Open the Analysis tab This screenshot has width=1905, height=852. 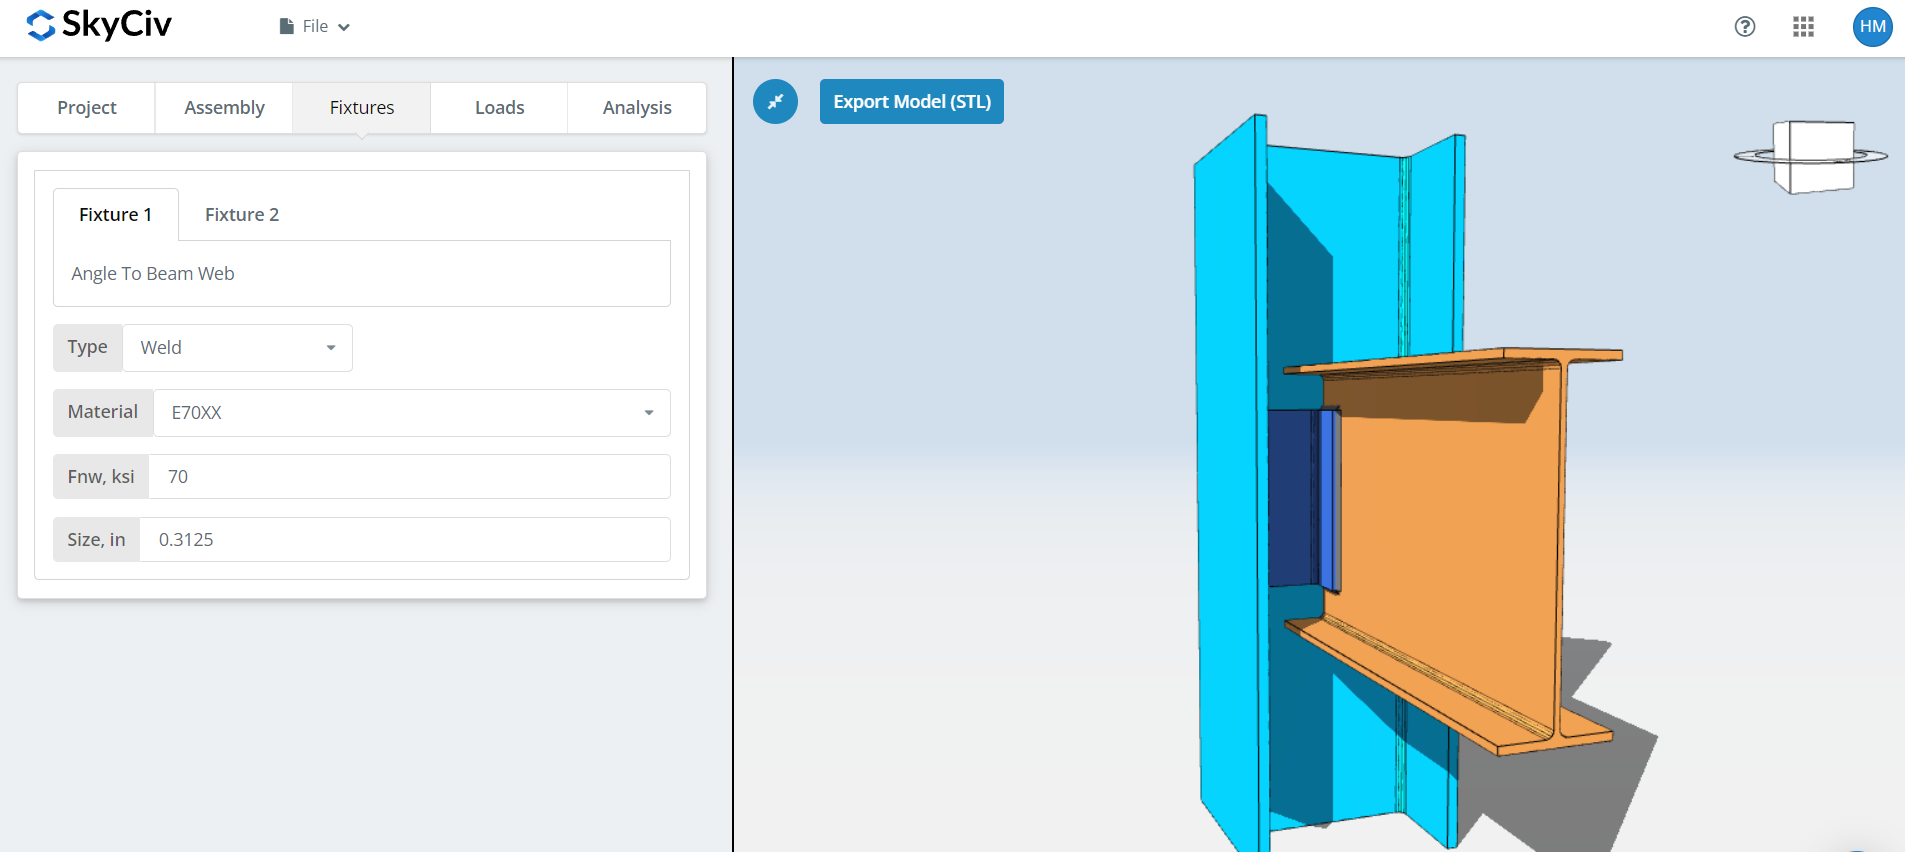(637, 108)
